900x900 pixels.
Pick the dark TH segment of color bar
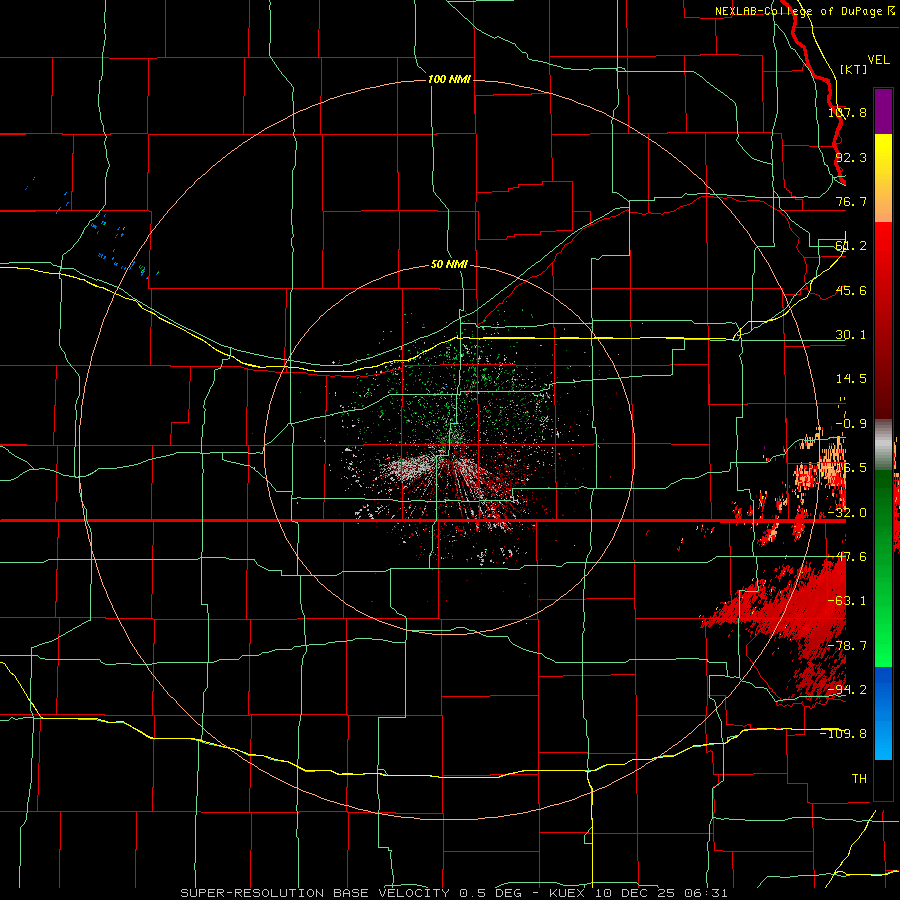point(883,779)
